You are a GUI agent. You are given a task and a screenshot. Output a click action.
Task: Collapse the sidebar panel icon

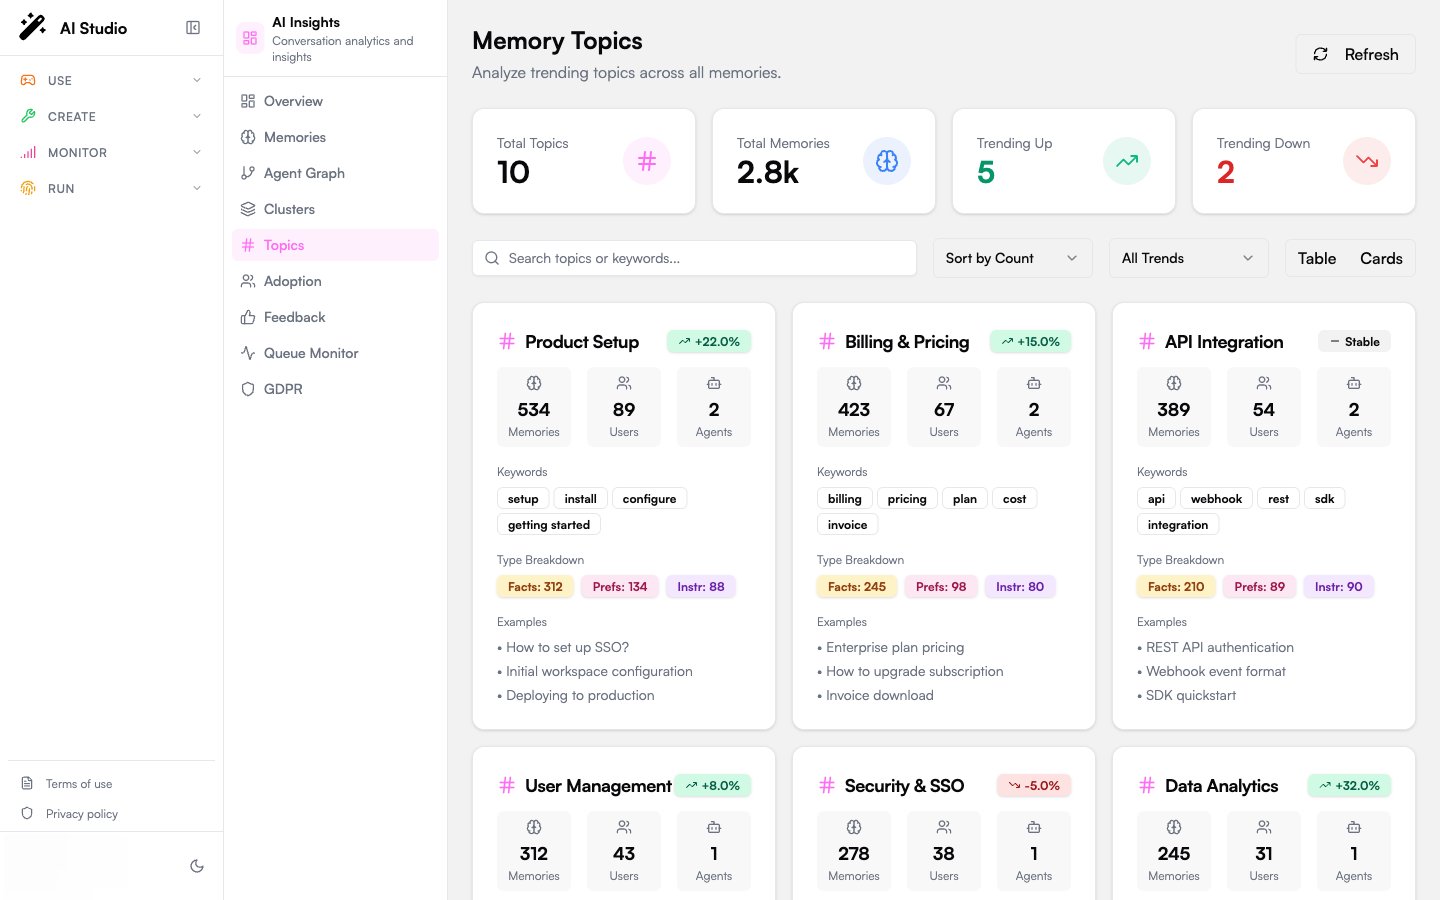[193, 28]
